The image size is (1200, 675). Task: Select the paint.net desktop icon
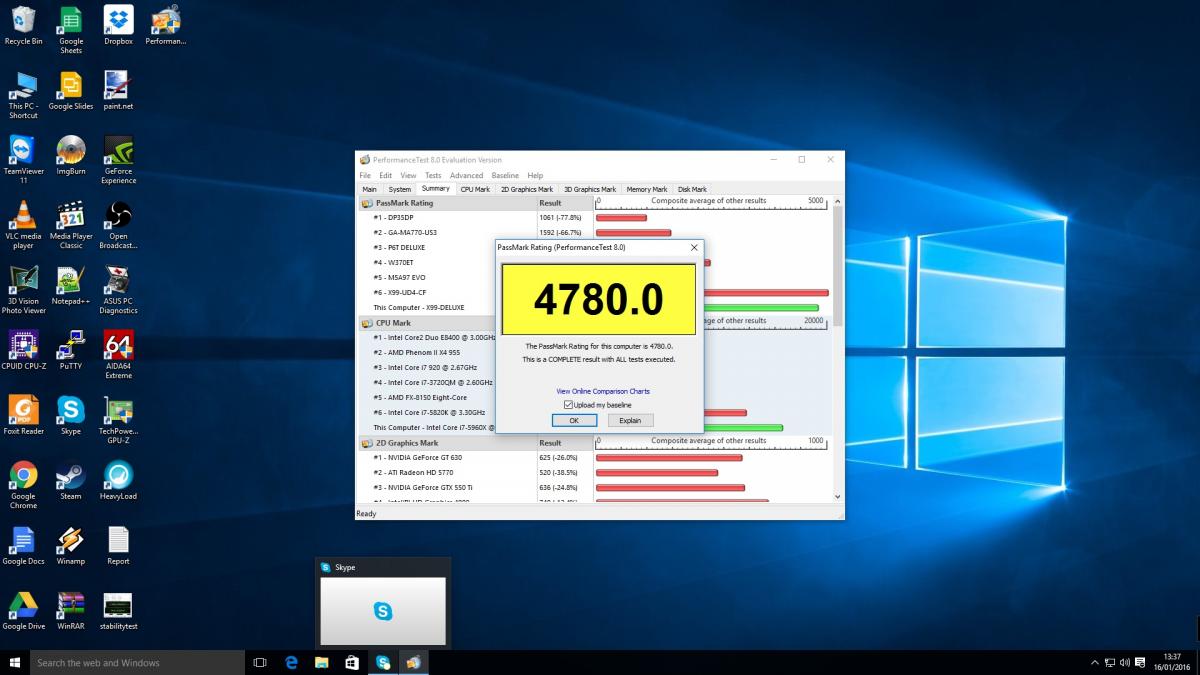118,91
